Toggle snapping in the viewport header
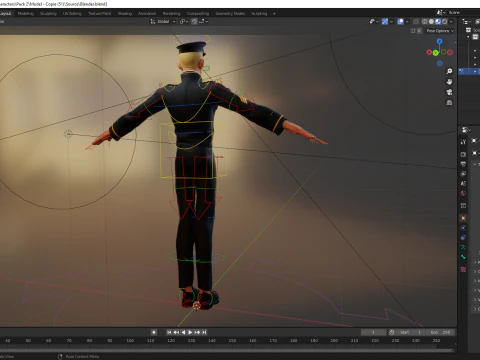 pyautogui.click(x=194, y=21)
